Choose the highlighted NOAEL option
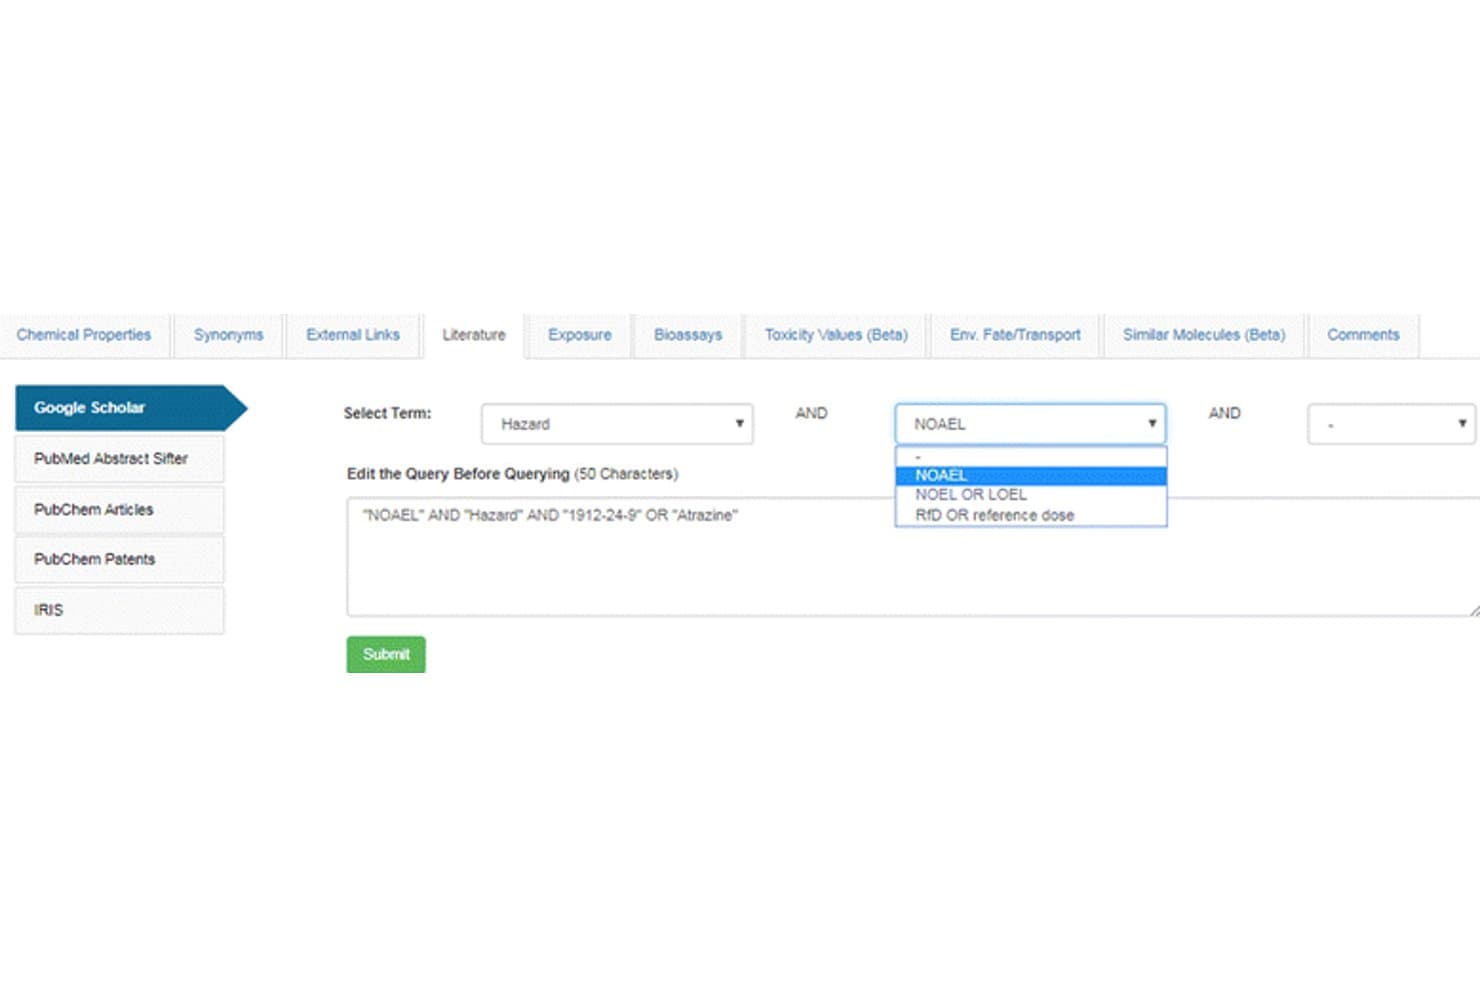The image size is (1480, 987). [x=1031, y=475]
